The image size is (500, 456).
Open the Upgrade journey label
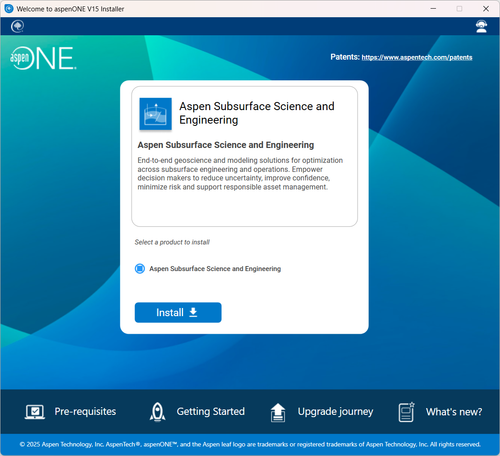(x=335, y=412)
